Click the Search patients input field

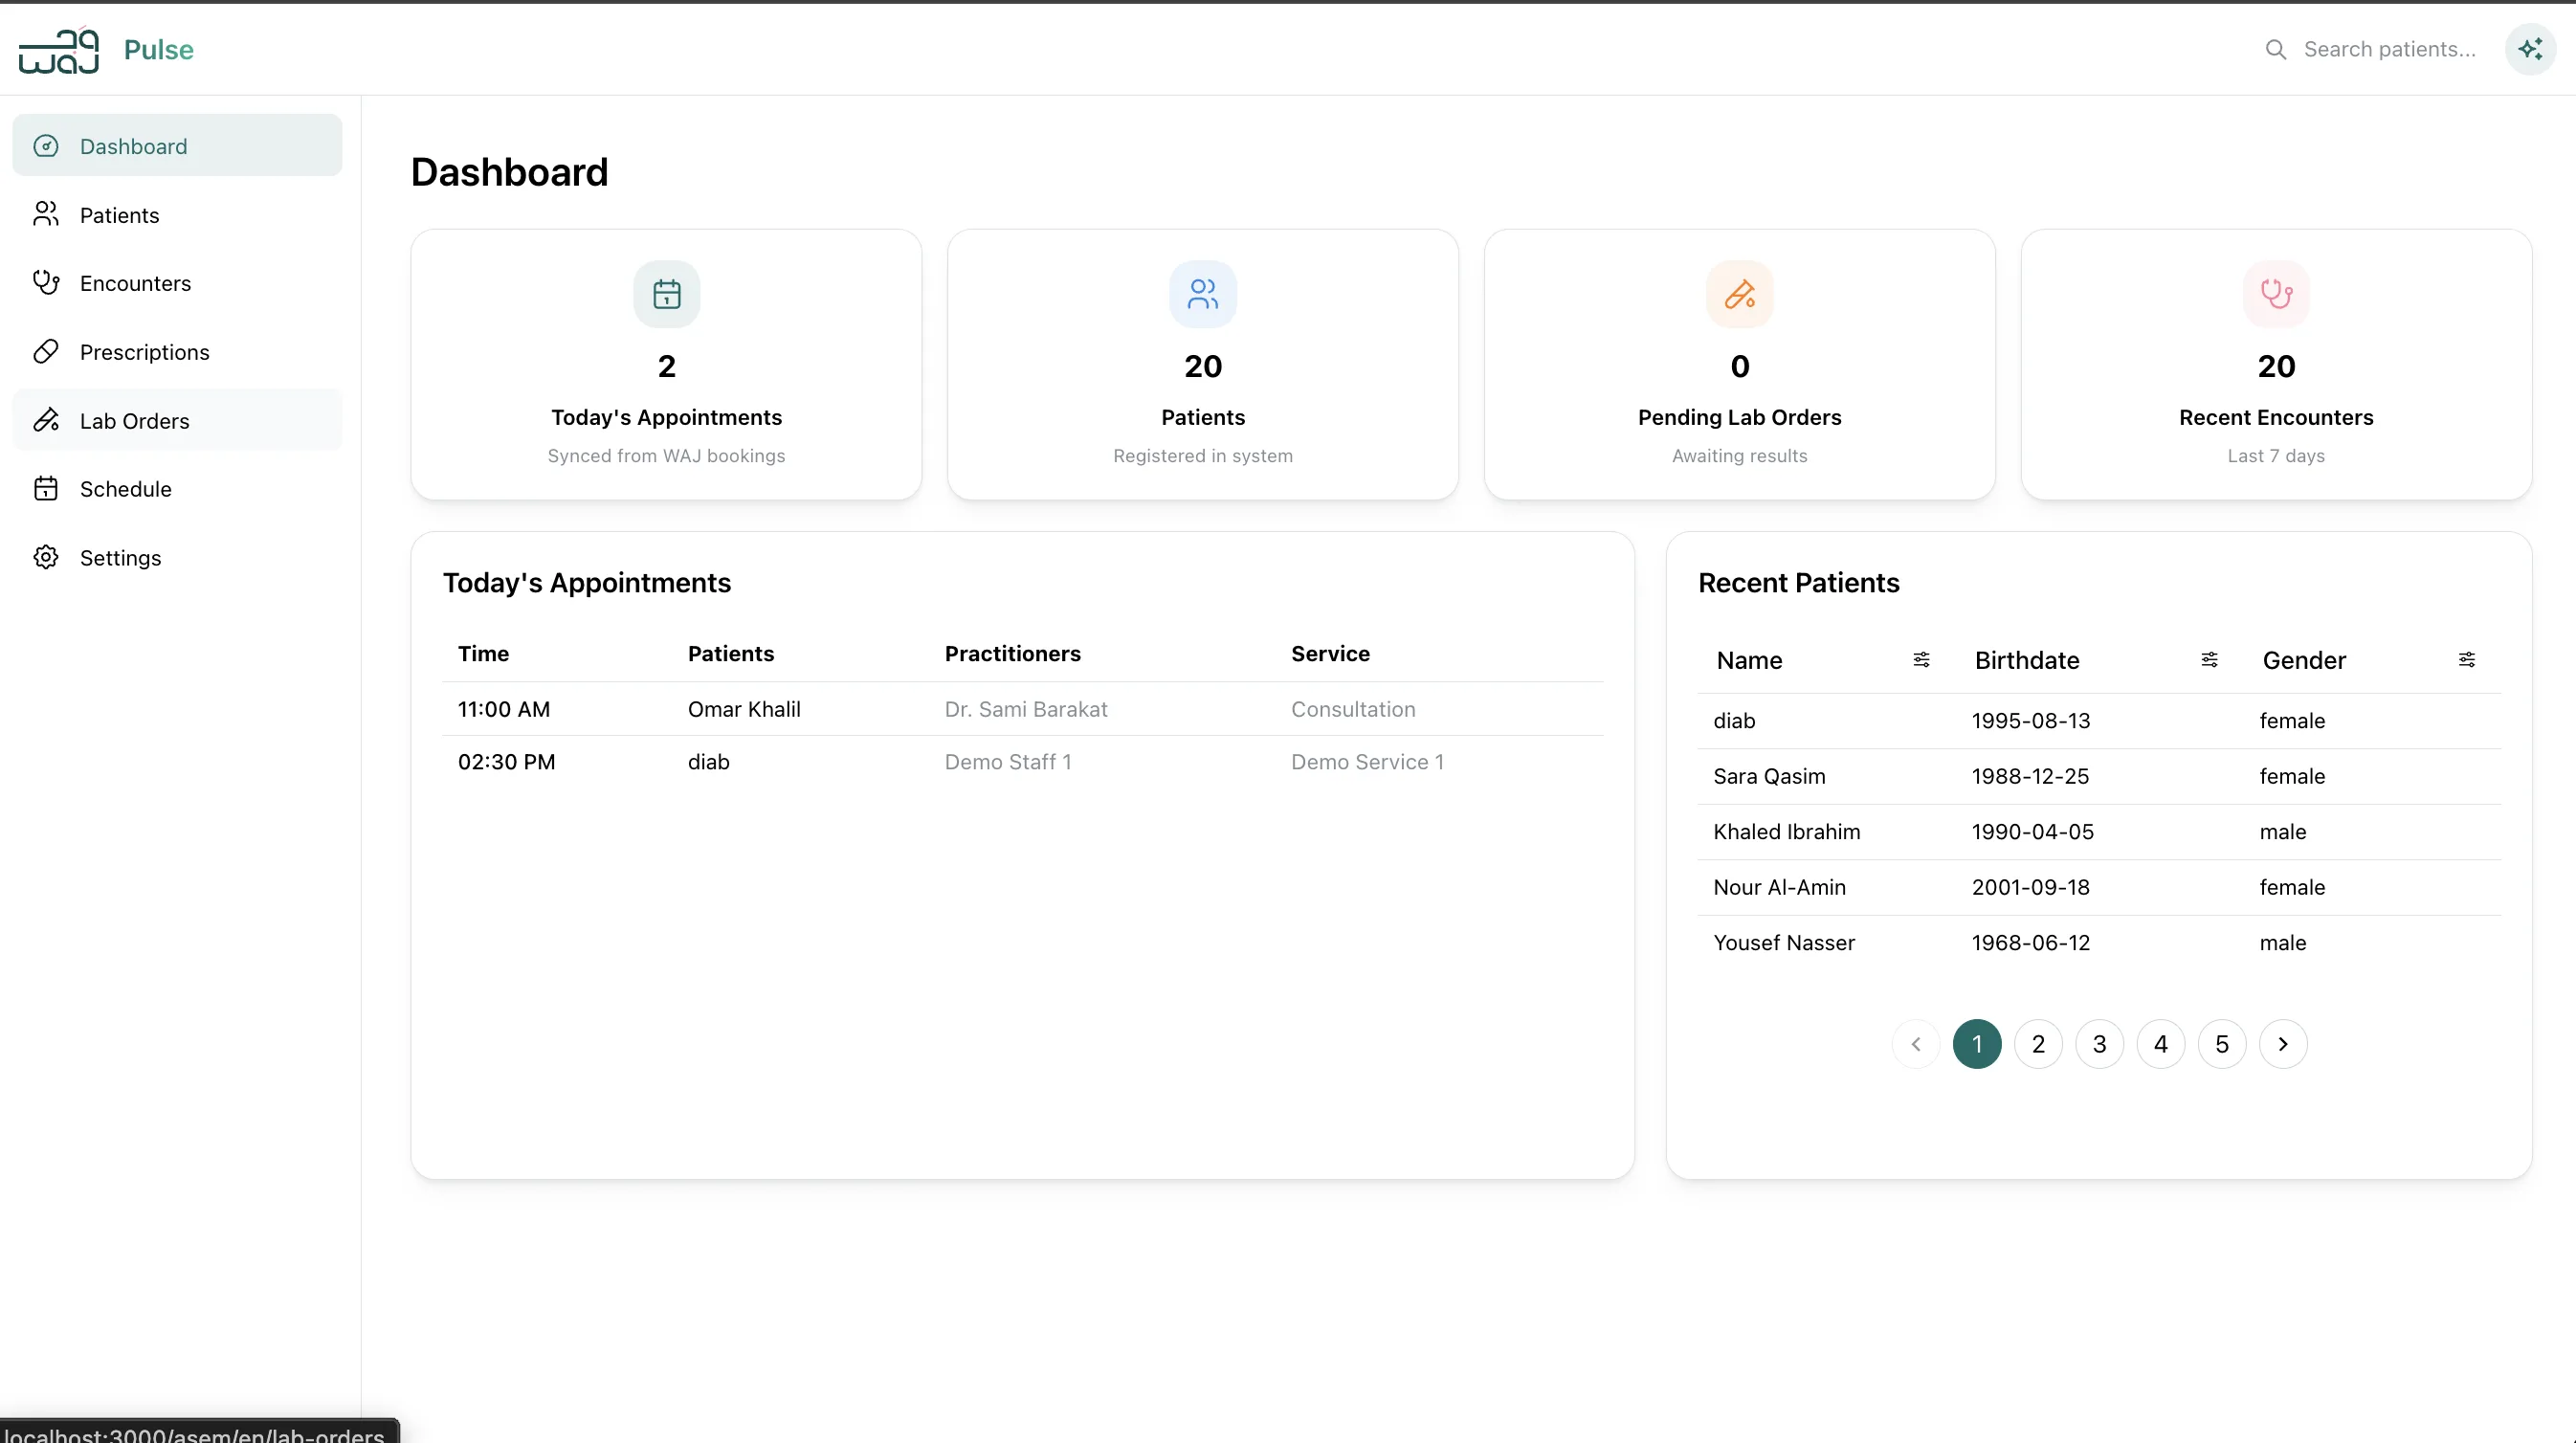[2390, 49]
